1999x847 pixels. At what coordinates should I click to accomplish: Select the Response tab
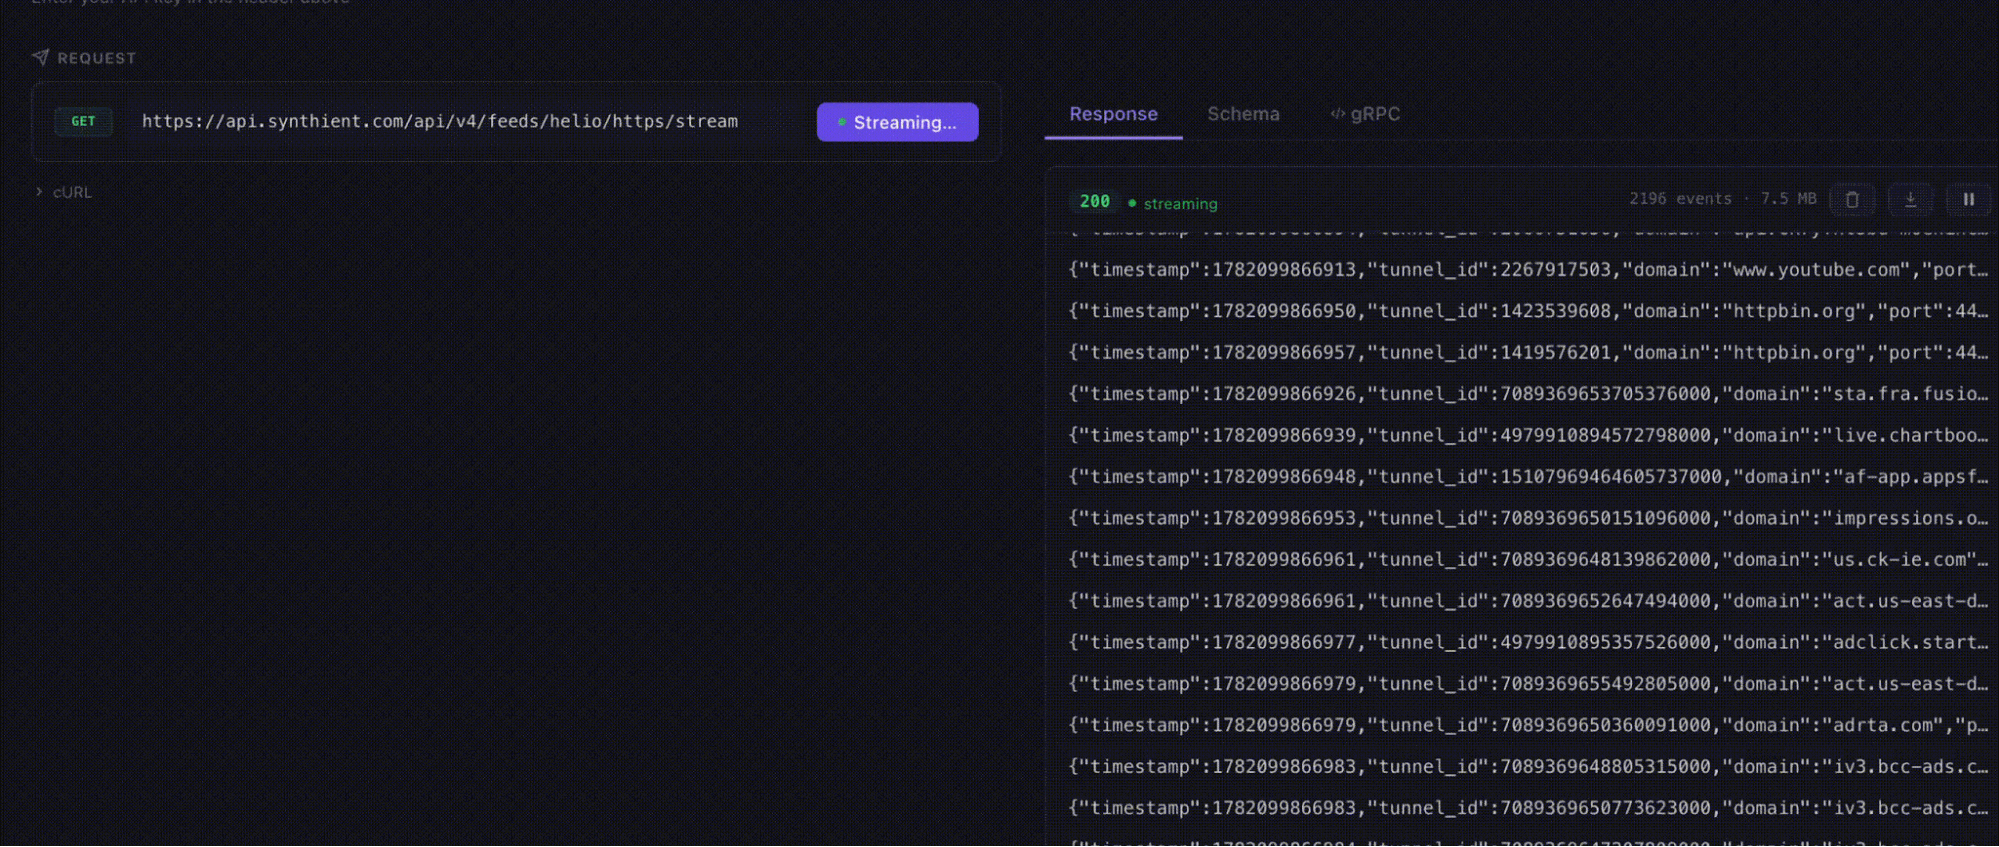coord(1113,114)
